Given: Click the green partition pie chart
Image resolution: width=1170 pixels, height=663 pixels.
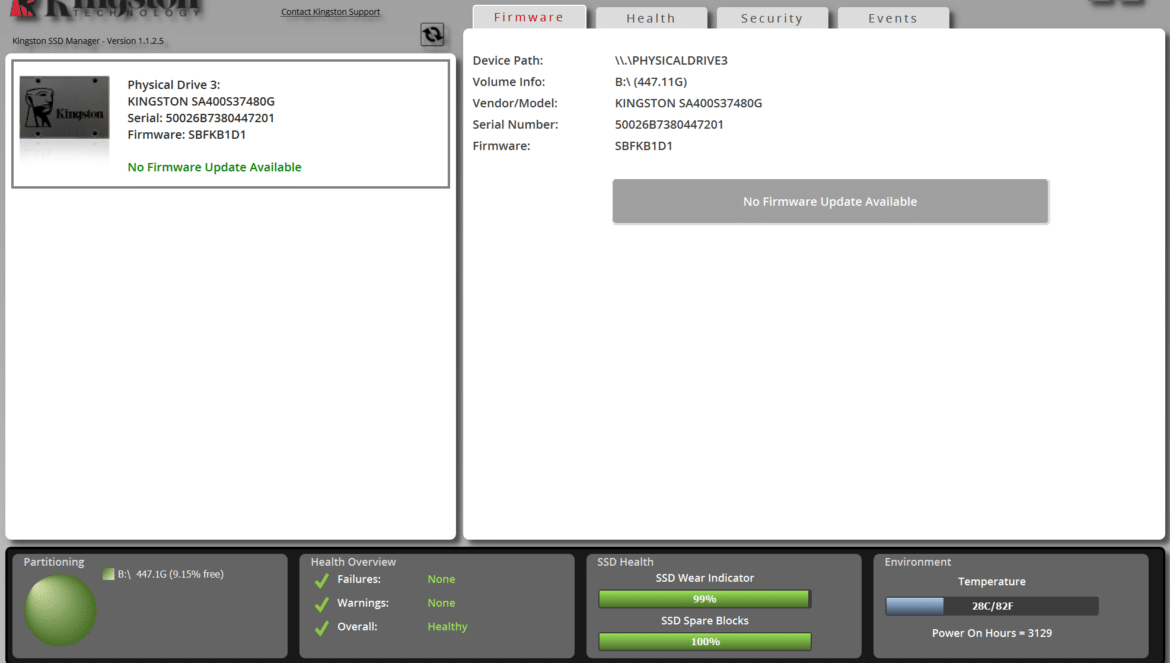Looking at the screenshot, I should click(60, 610).
